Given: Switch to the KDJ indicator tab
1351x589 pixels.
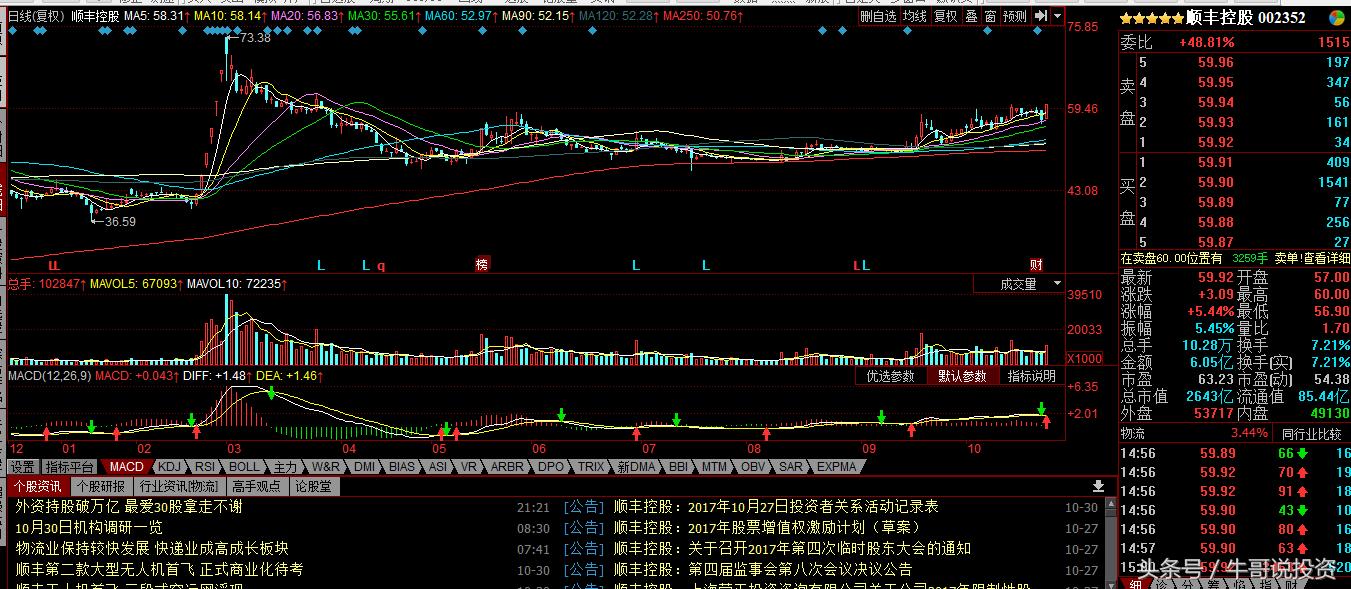Looking at the screenshot, I should click(x=172, y=466).
